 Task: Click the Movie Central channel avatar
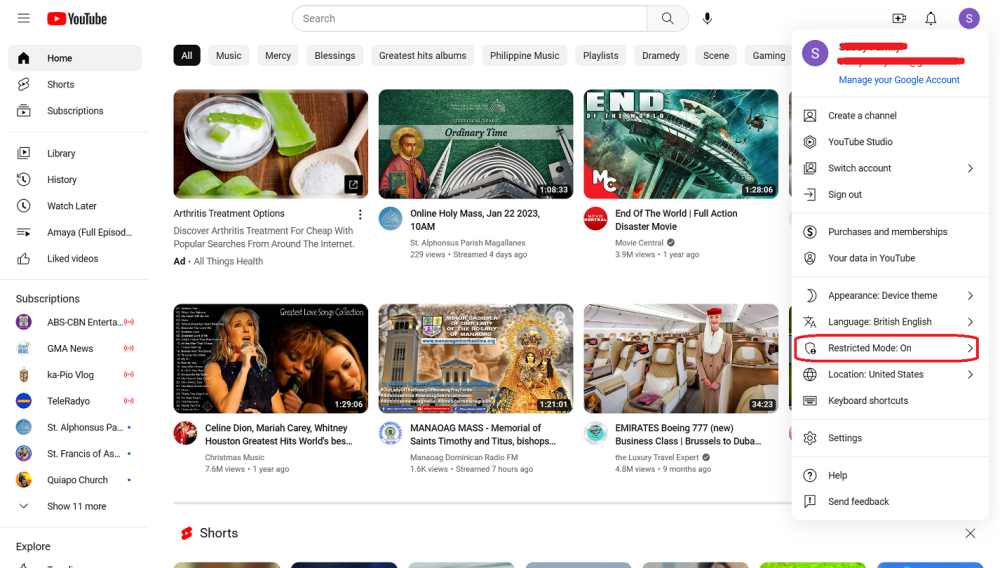click(596, 219)
